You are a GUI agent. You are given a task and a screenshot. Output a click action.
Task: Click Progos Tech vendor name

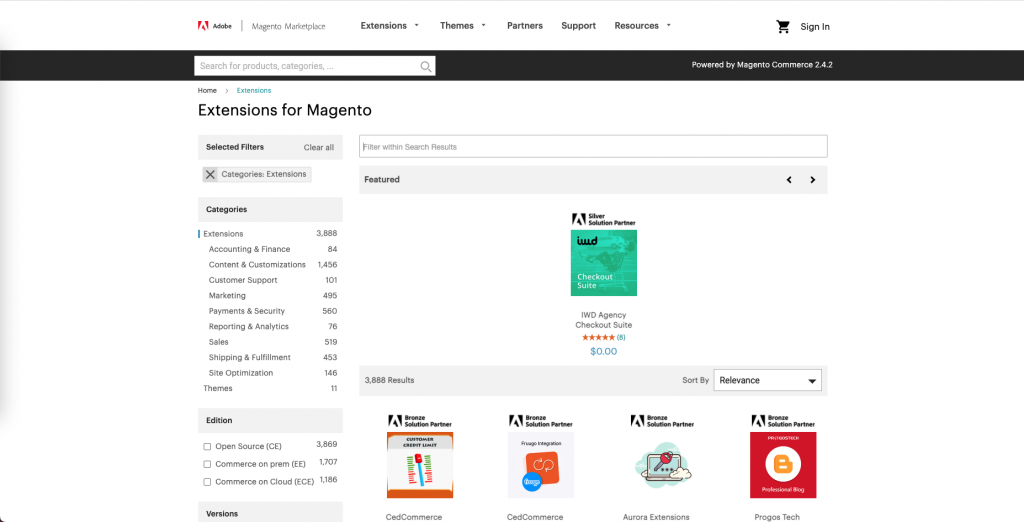tap(777, 517)
